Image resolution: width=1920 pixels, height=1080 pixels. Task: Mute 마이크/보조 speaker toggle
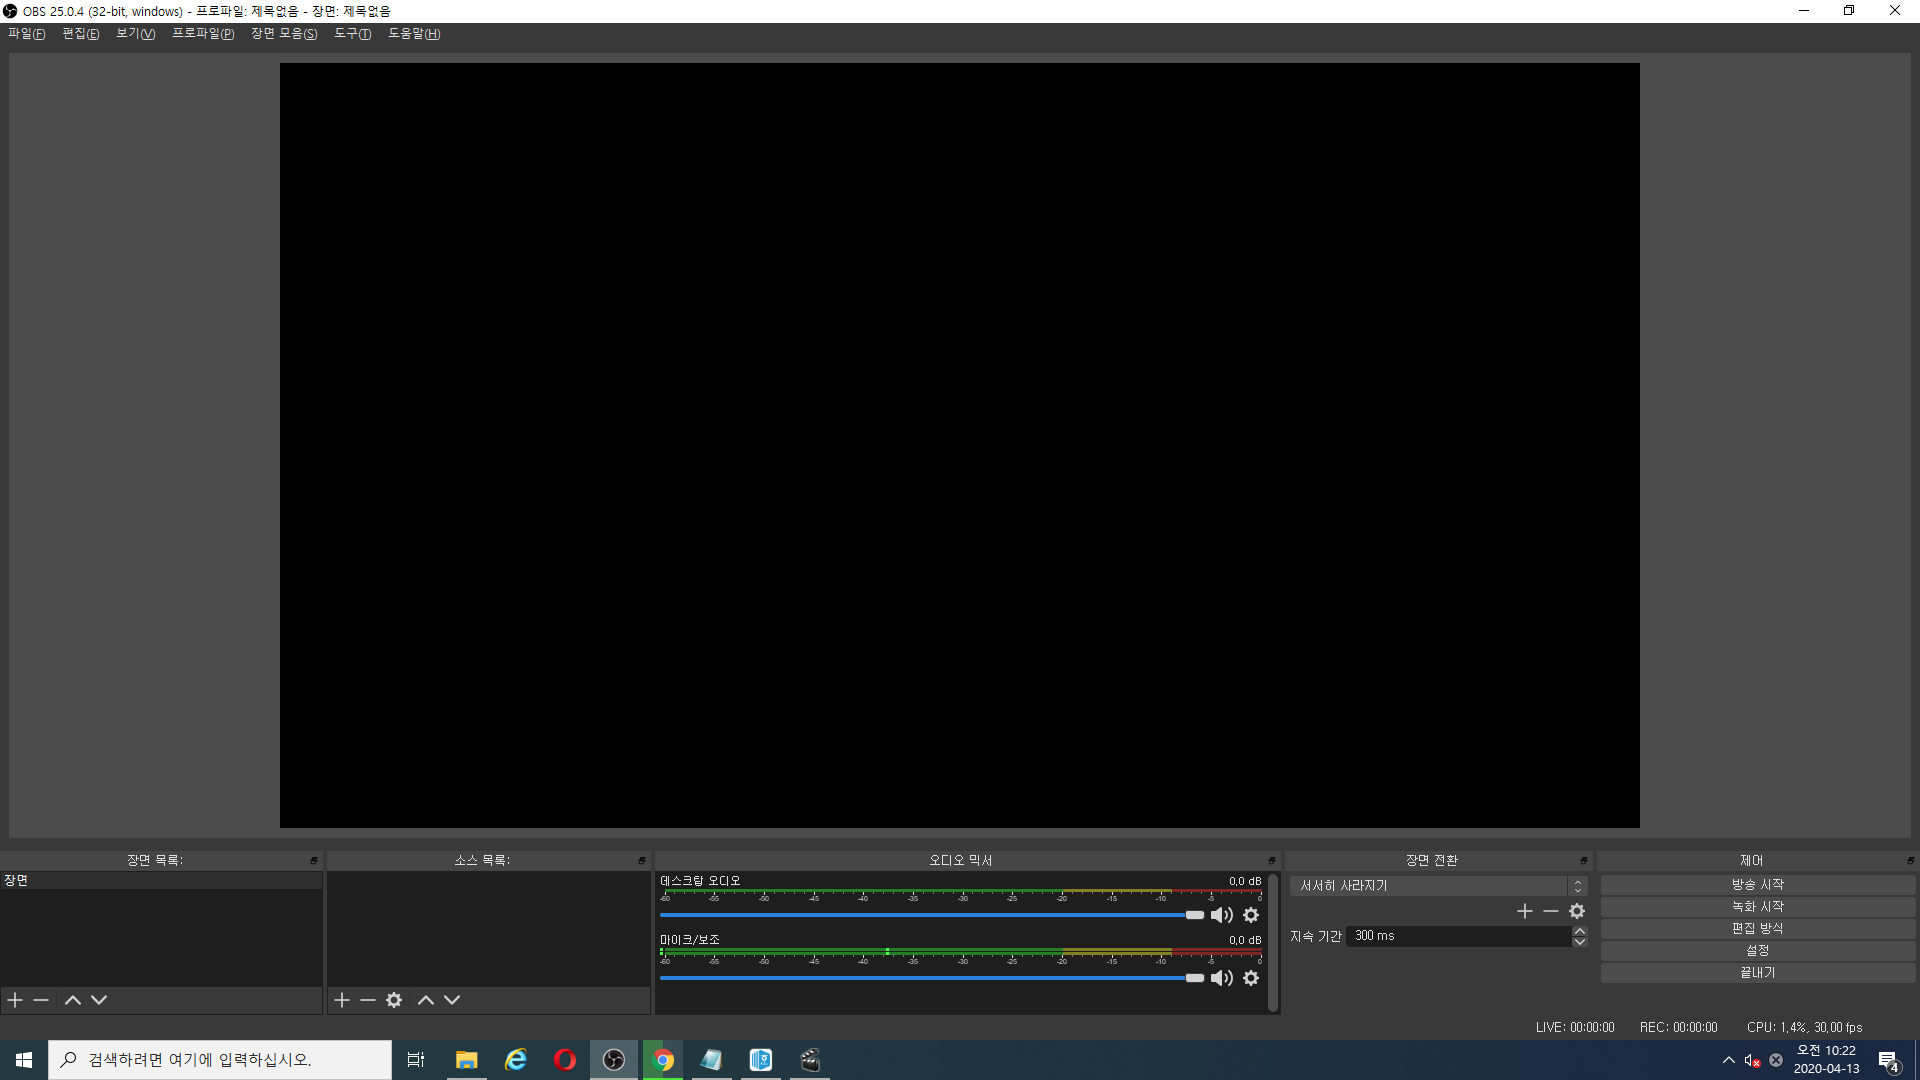1221,978
